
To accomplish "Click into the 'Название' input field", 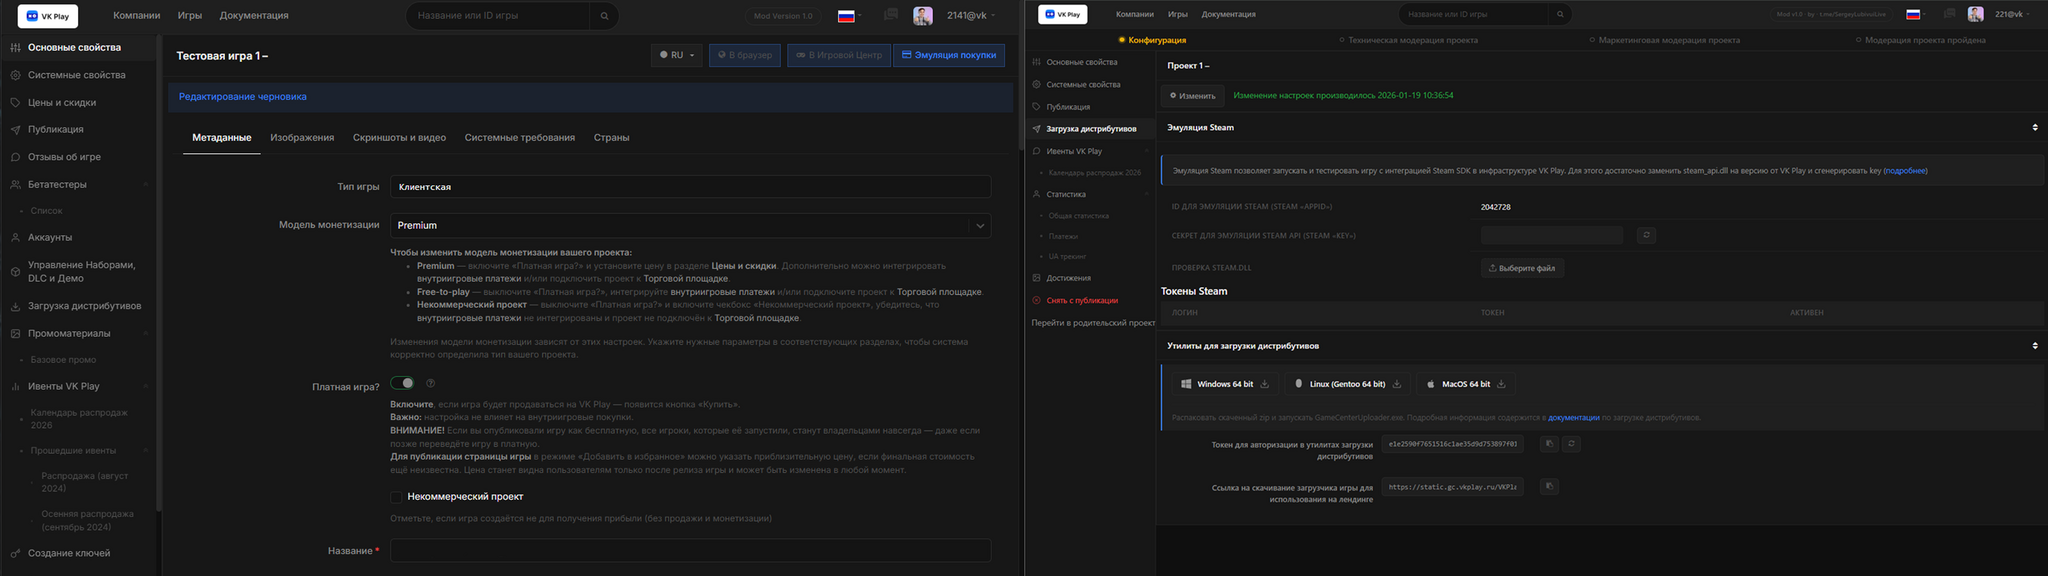I will coord(690,551).
